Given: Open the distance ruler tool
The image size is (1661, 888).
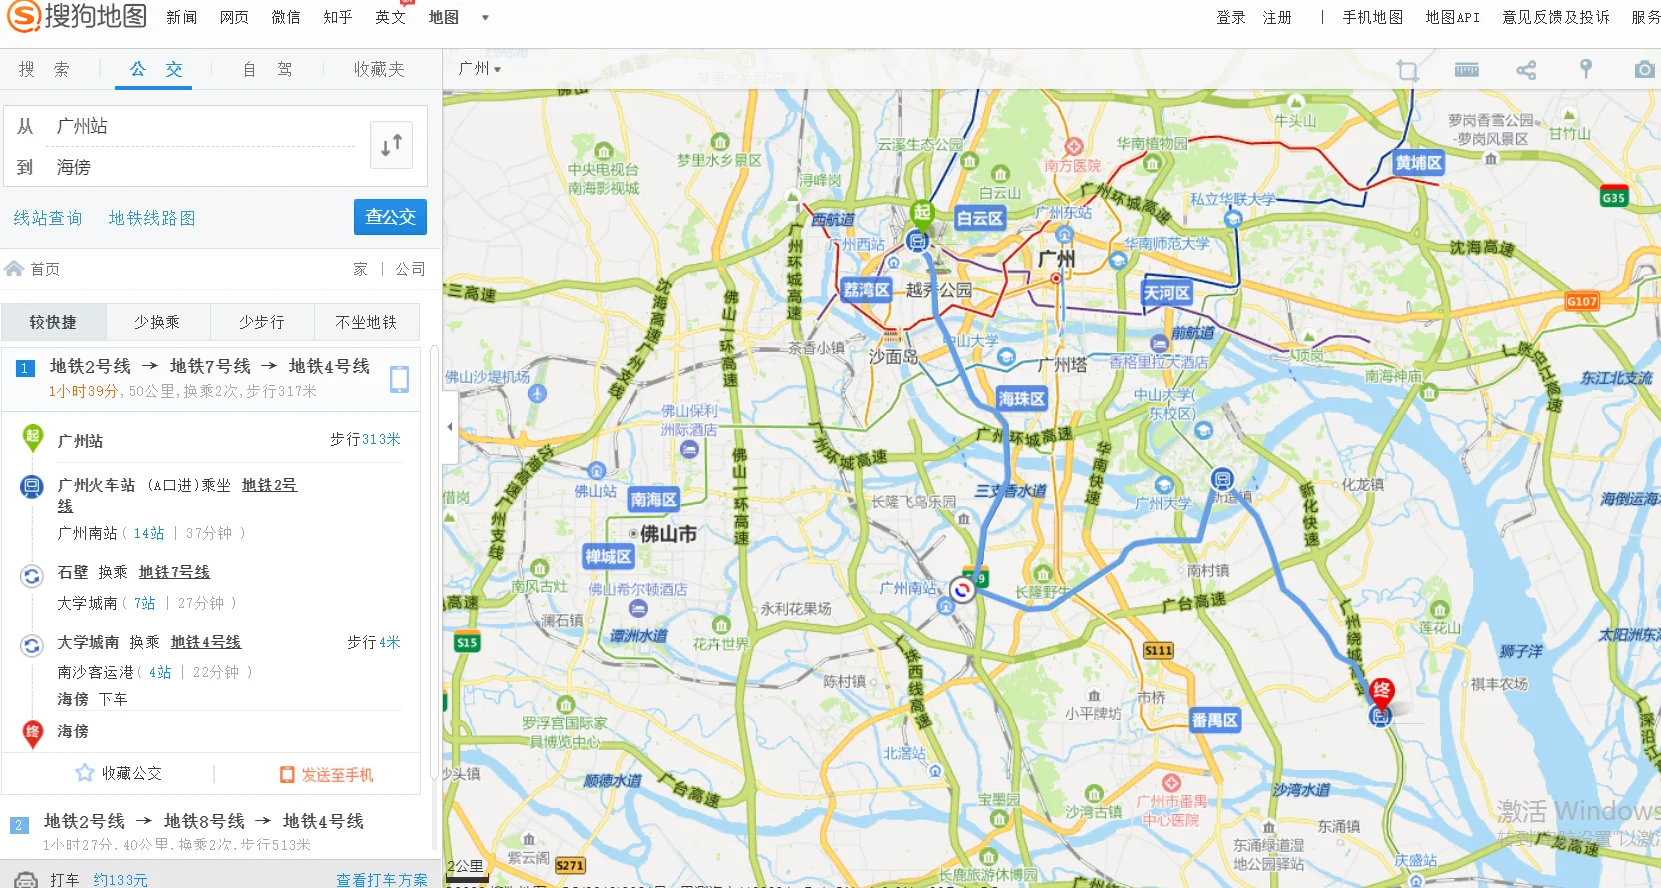Looking at the screenshot, I should (x=1467, y=69).
